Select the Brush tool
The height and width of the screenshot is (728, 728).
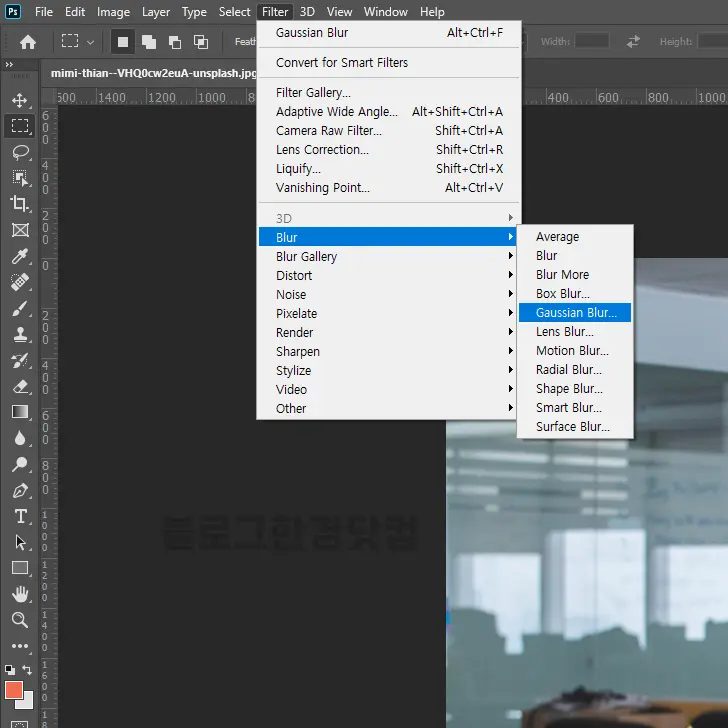[20, 309]
